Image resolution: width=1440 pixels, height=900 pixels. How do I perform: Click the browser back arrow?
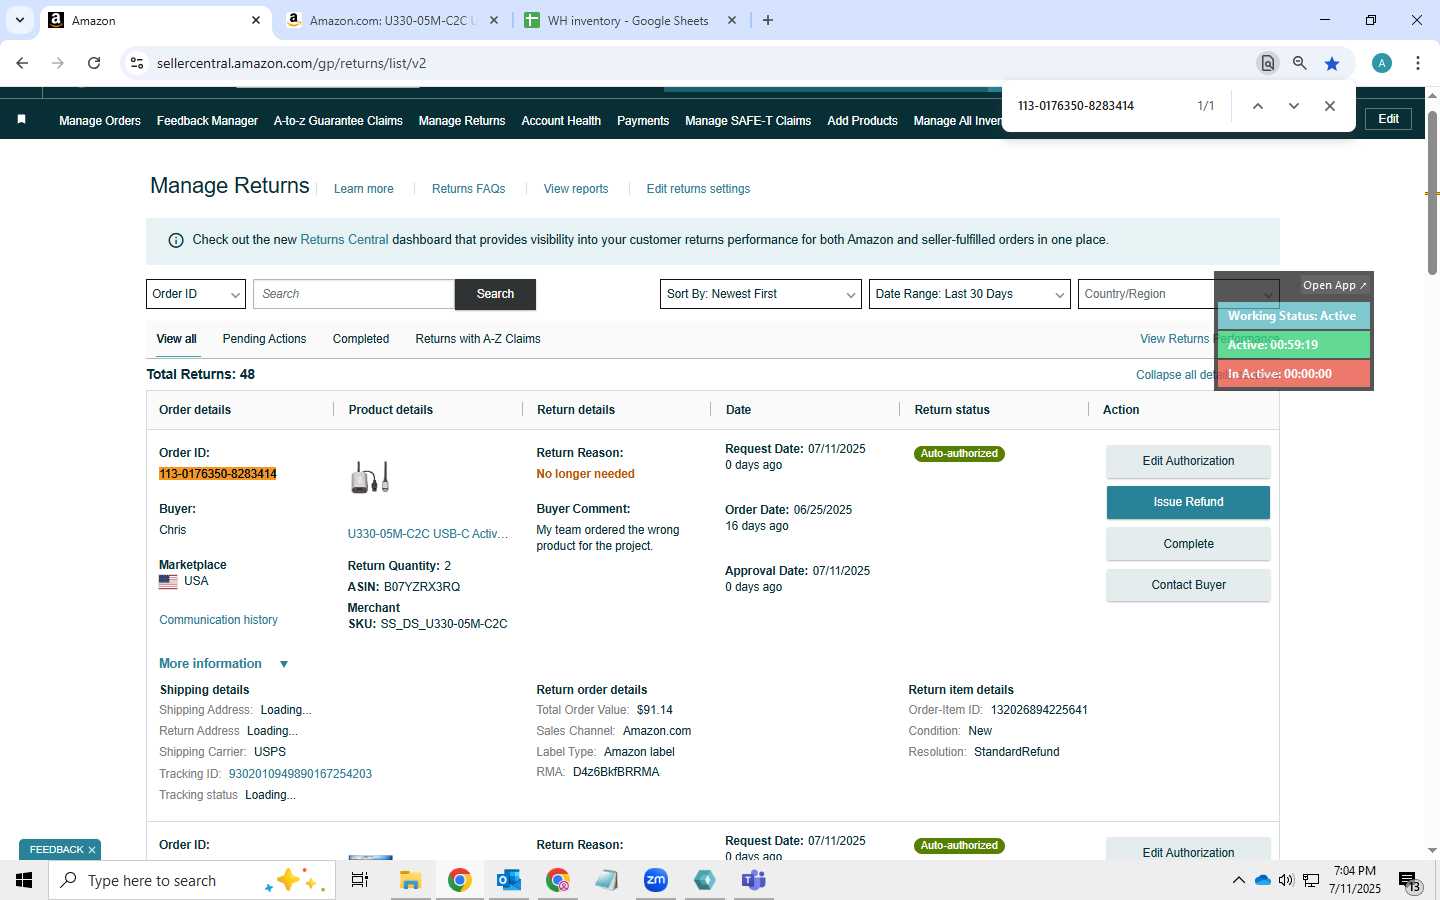pyautogui.click(x=22, y=63)
